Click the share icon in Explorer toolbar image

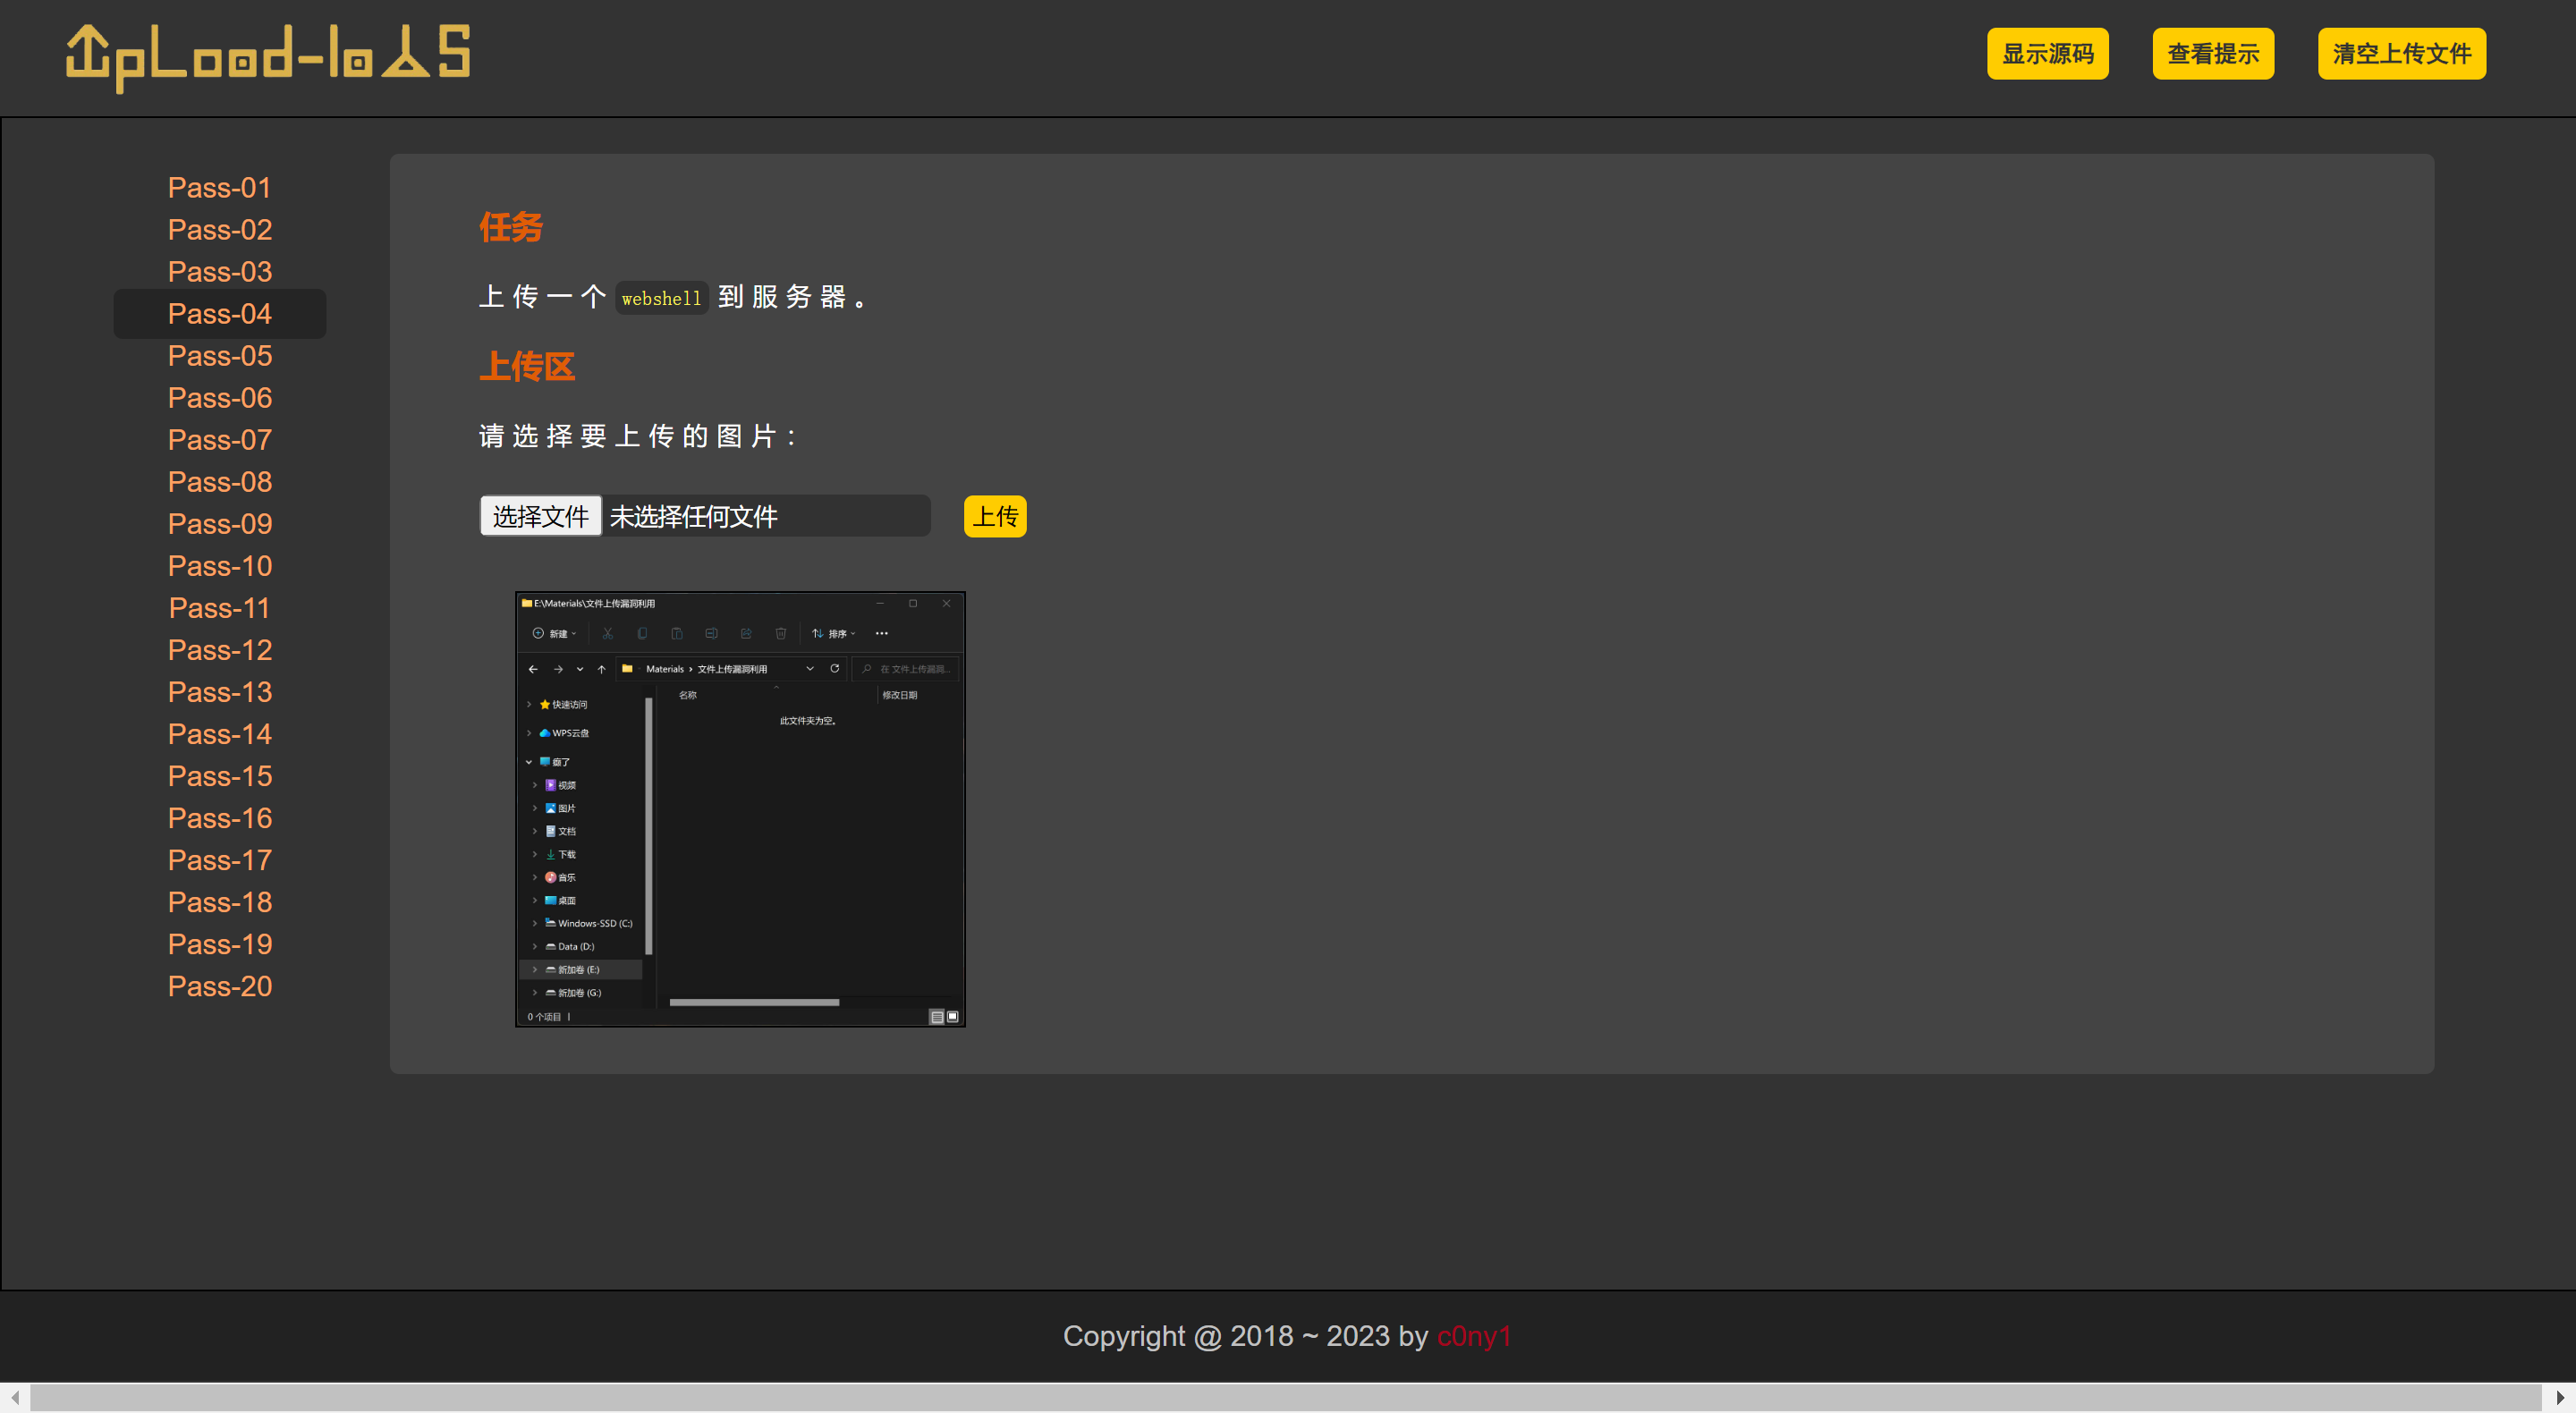pyautogui.click(x=746, y=633)
